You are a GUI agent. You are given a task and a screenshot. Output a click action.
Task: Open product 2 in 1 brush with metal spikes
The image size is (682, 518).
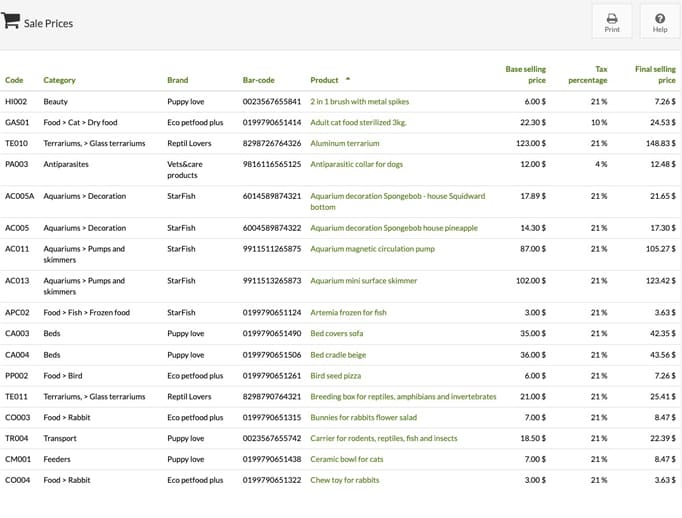(x=359, y=101)
